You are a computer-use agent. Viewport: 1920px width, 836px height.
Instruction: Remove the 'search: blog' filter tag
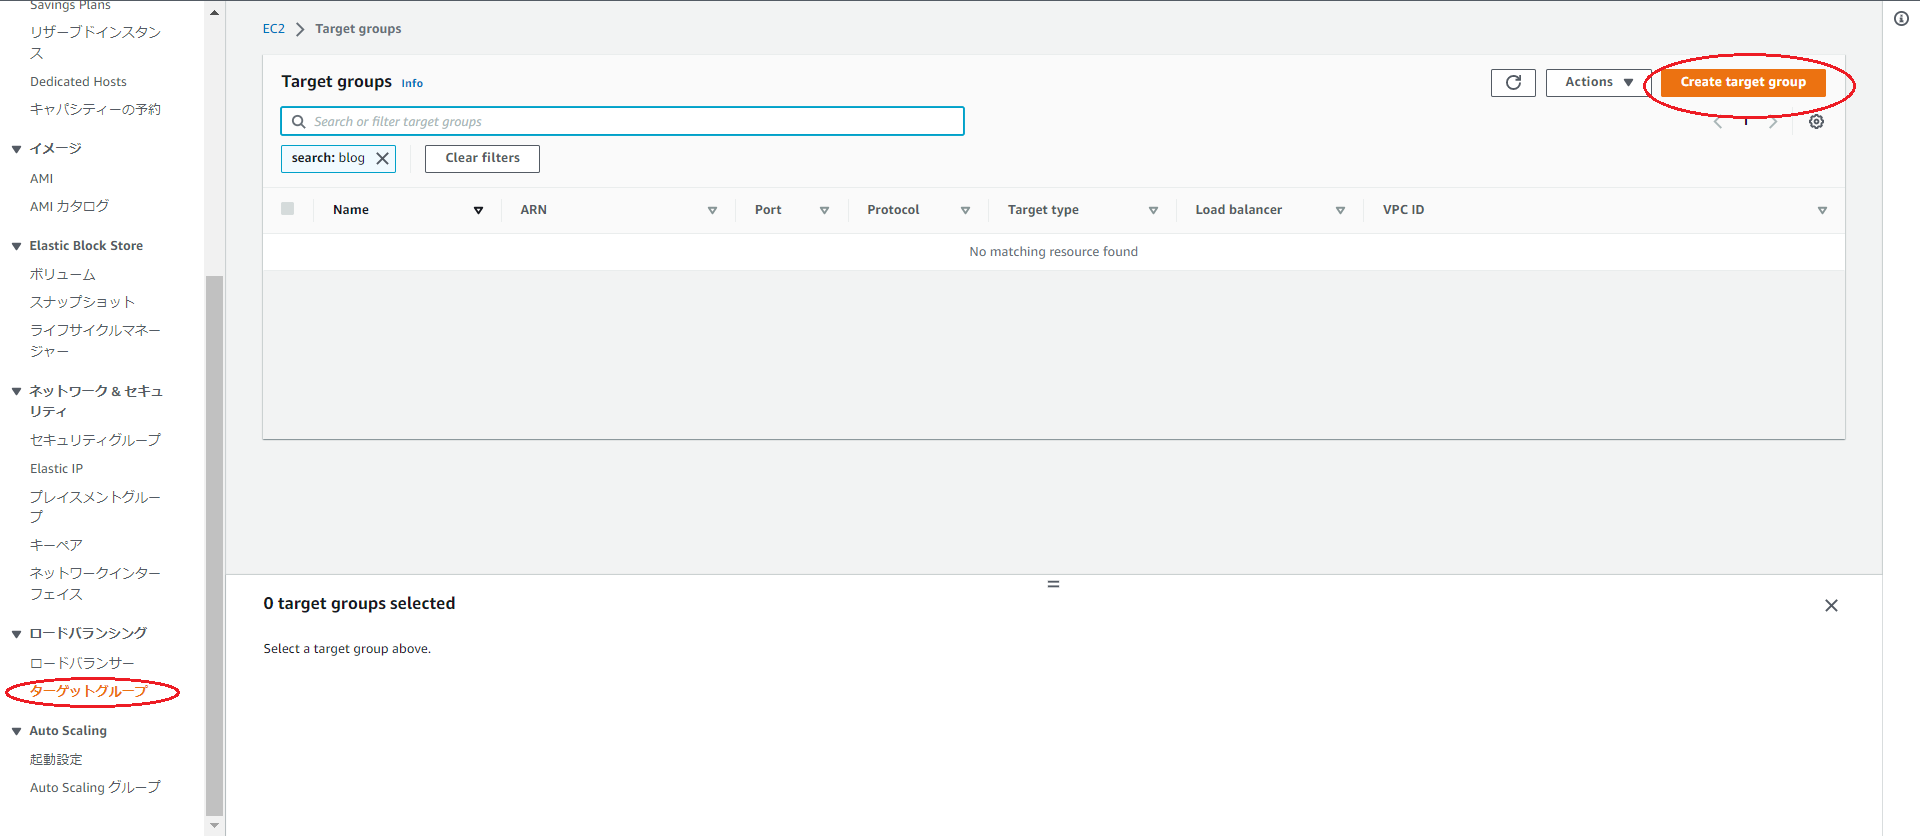382,158
